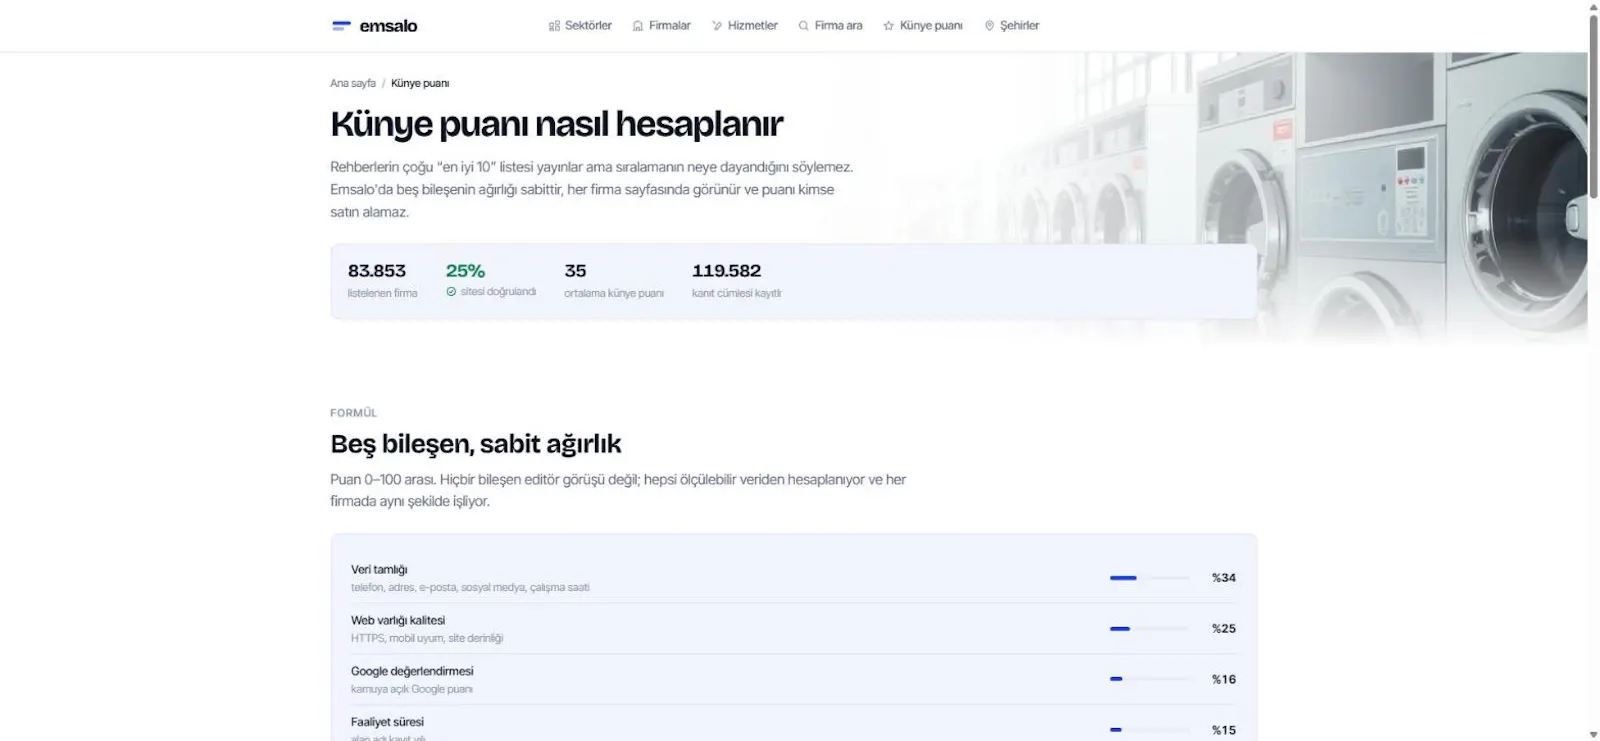Screen dimensions: 1600x741
Task: Click the "Beş bileşen, sabit ağırlık" heading
Action: click(x=476, y=444)
